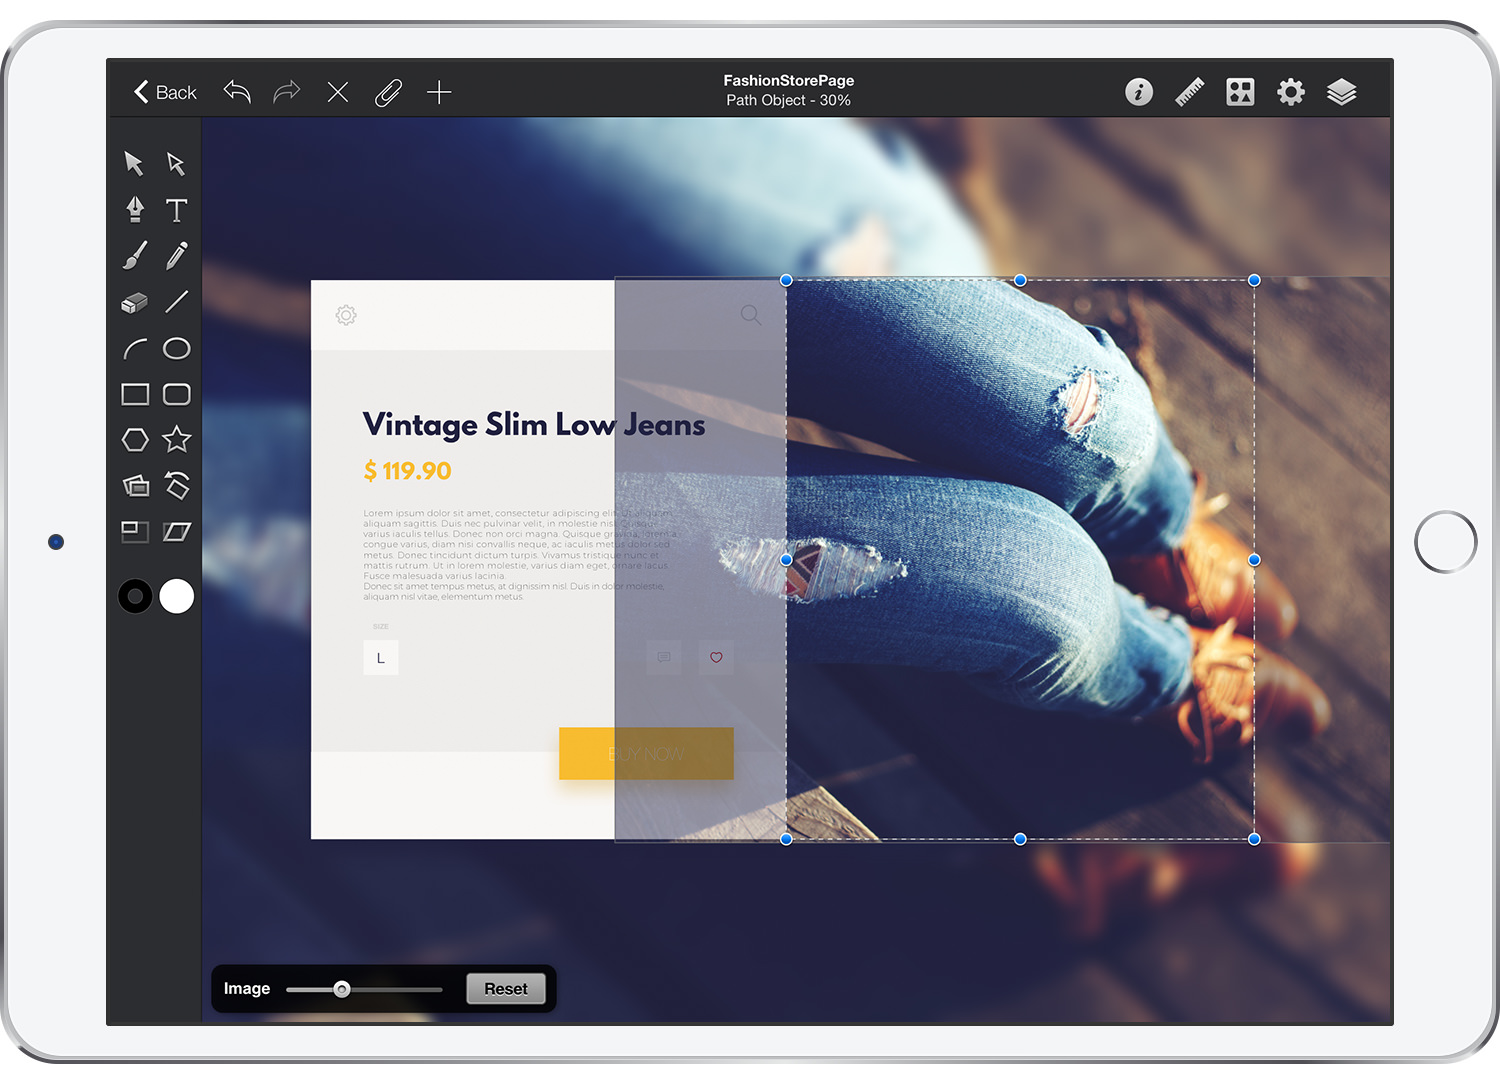Viewport: 1500px width, 1084px height.
Task: Select the Rounded Rectangle tool
Action: point(177,394)
